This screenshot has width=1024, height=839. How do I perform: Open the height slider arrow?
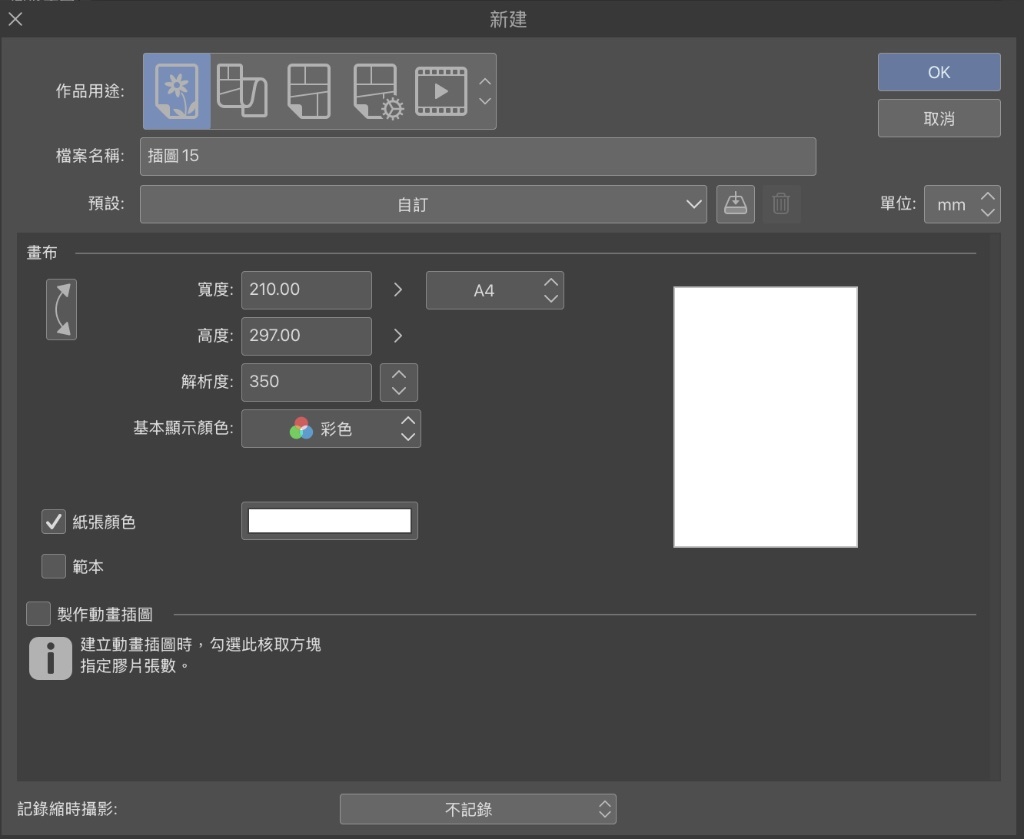click(x=398, y=336)
